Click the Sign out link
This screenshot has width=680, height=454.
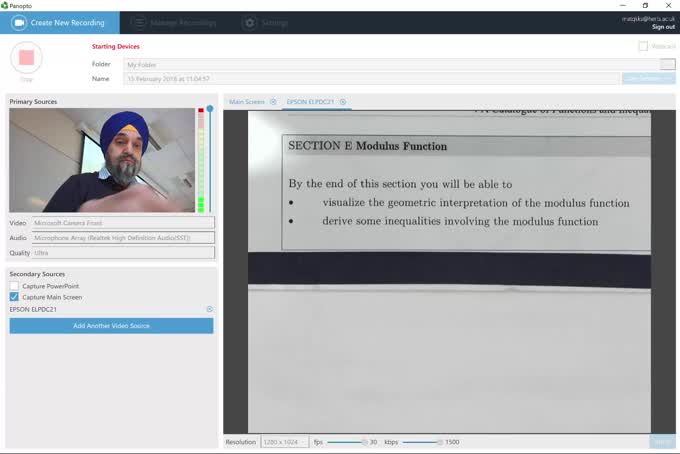(x=663, y=27)
